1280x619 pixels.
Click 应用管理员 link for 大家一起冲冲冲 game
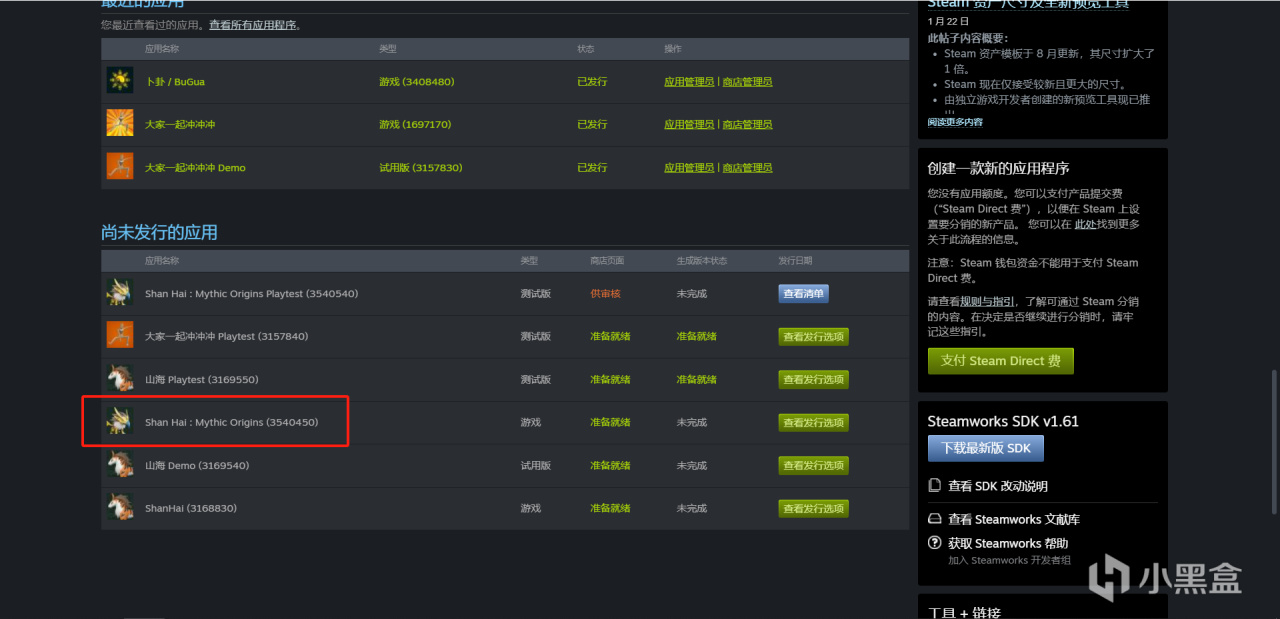click(689, 125)
